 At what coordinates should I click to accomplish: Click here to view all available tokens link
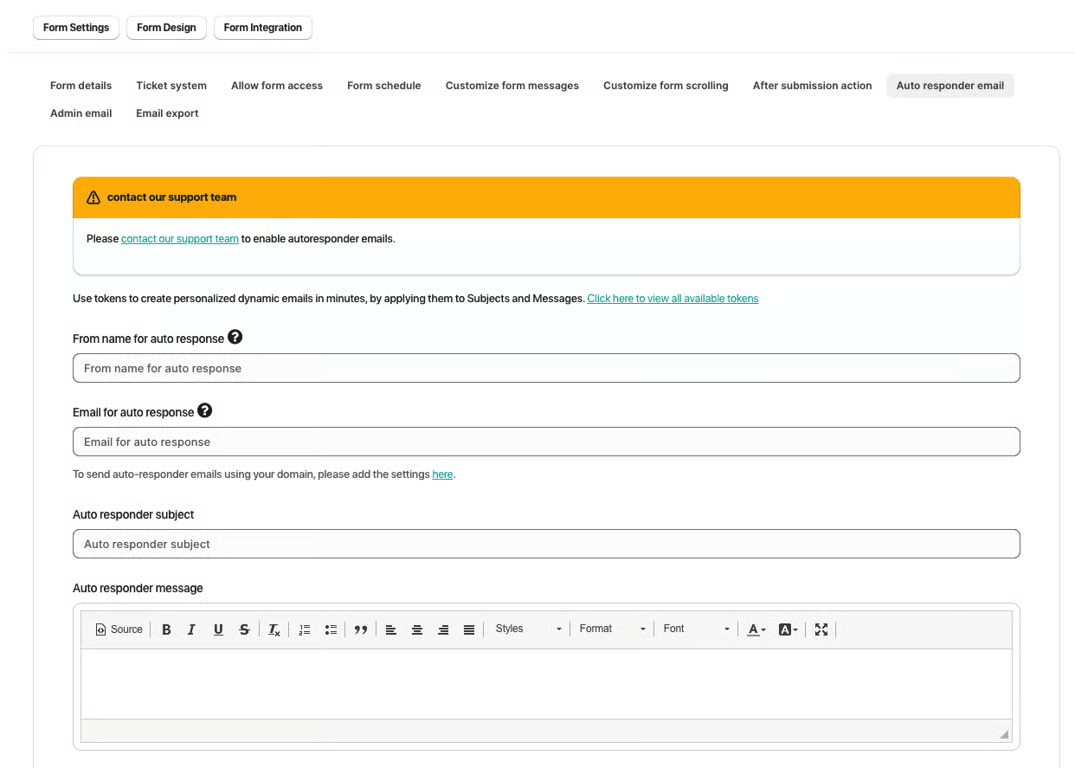(x=673, y=298)
